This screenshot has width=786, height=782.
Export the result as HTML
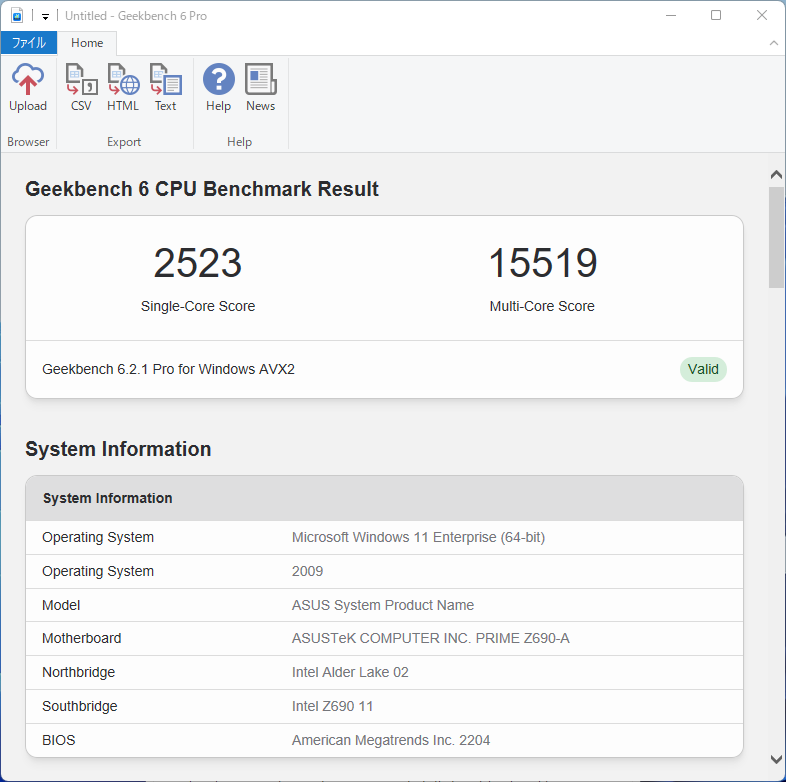point(123,88)
